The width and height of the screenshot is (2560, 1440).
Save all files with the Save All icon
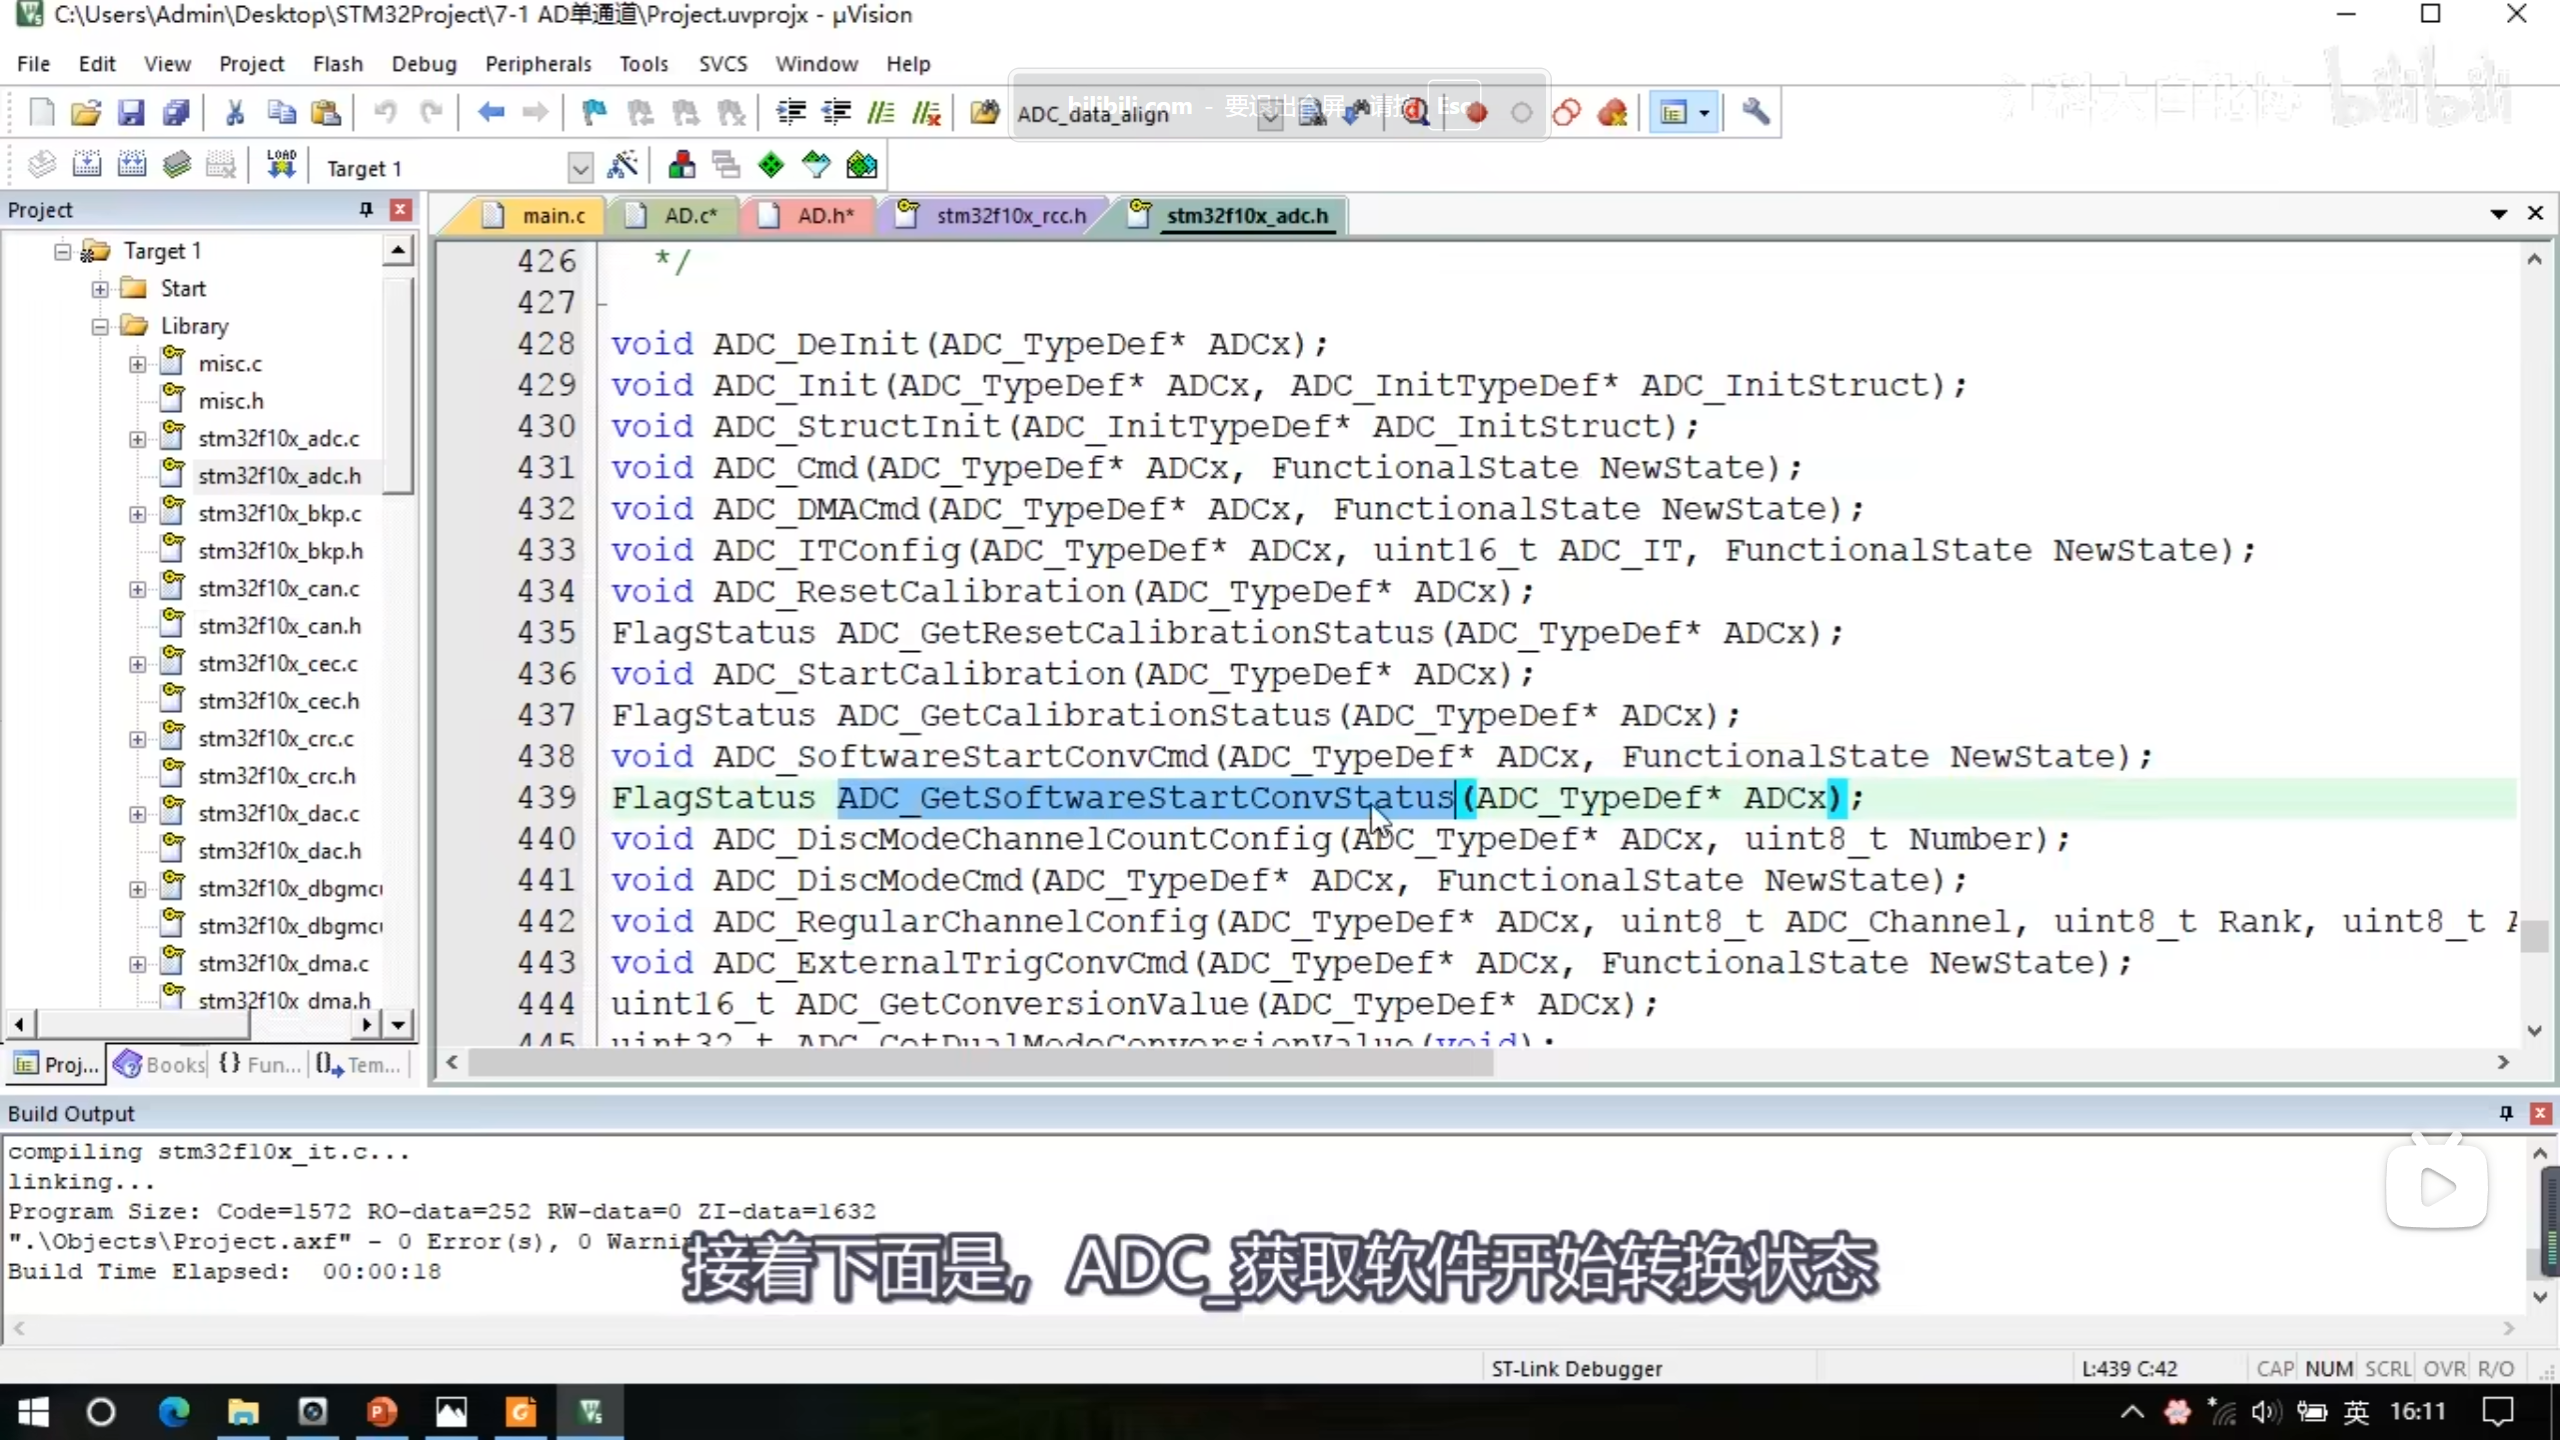click(176, 112)
